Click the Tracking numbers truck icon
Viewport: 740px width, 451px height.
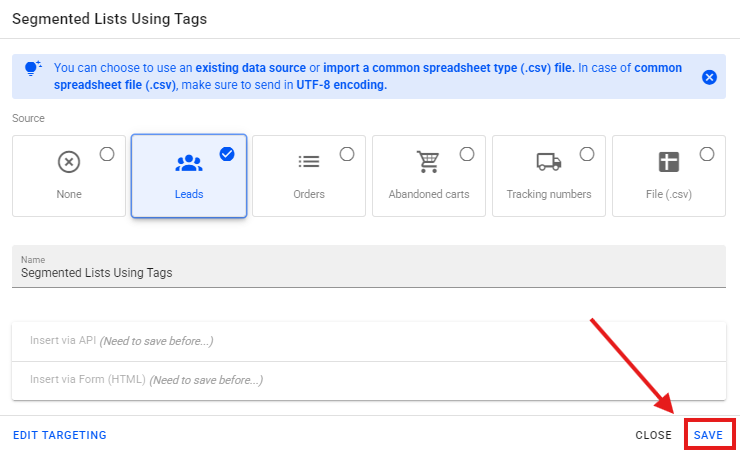click(x=548, y=162)
